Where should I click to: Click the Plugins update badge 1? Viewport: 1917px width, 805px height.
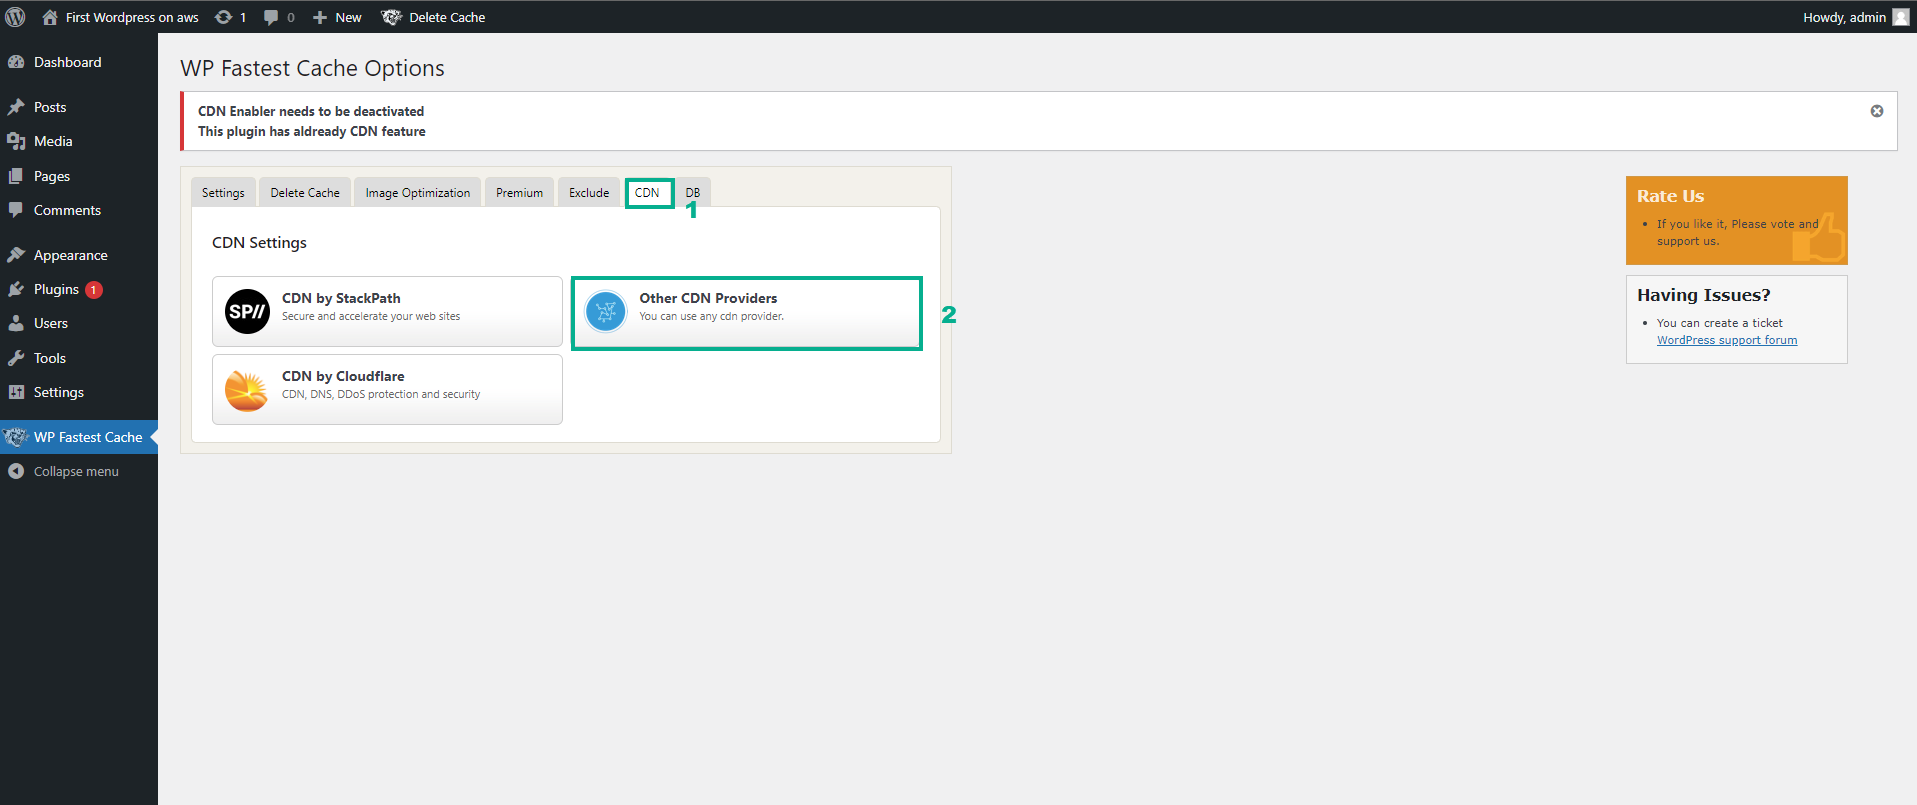coord(94,290)
